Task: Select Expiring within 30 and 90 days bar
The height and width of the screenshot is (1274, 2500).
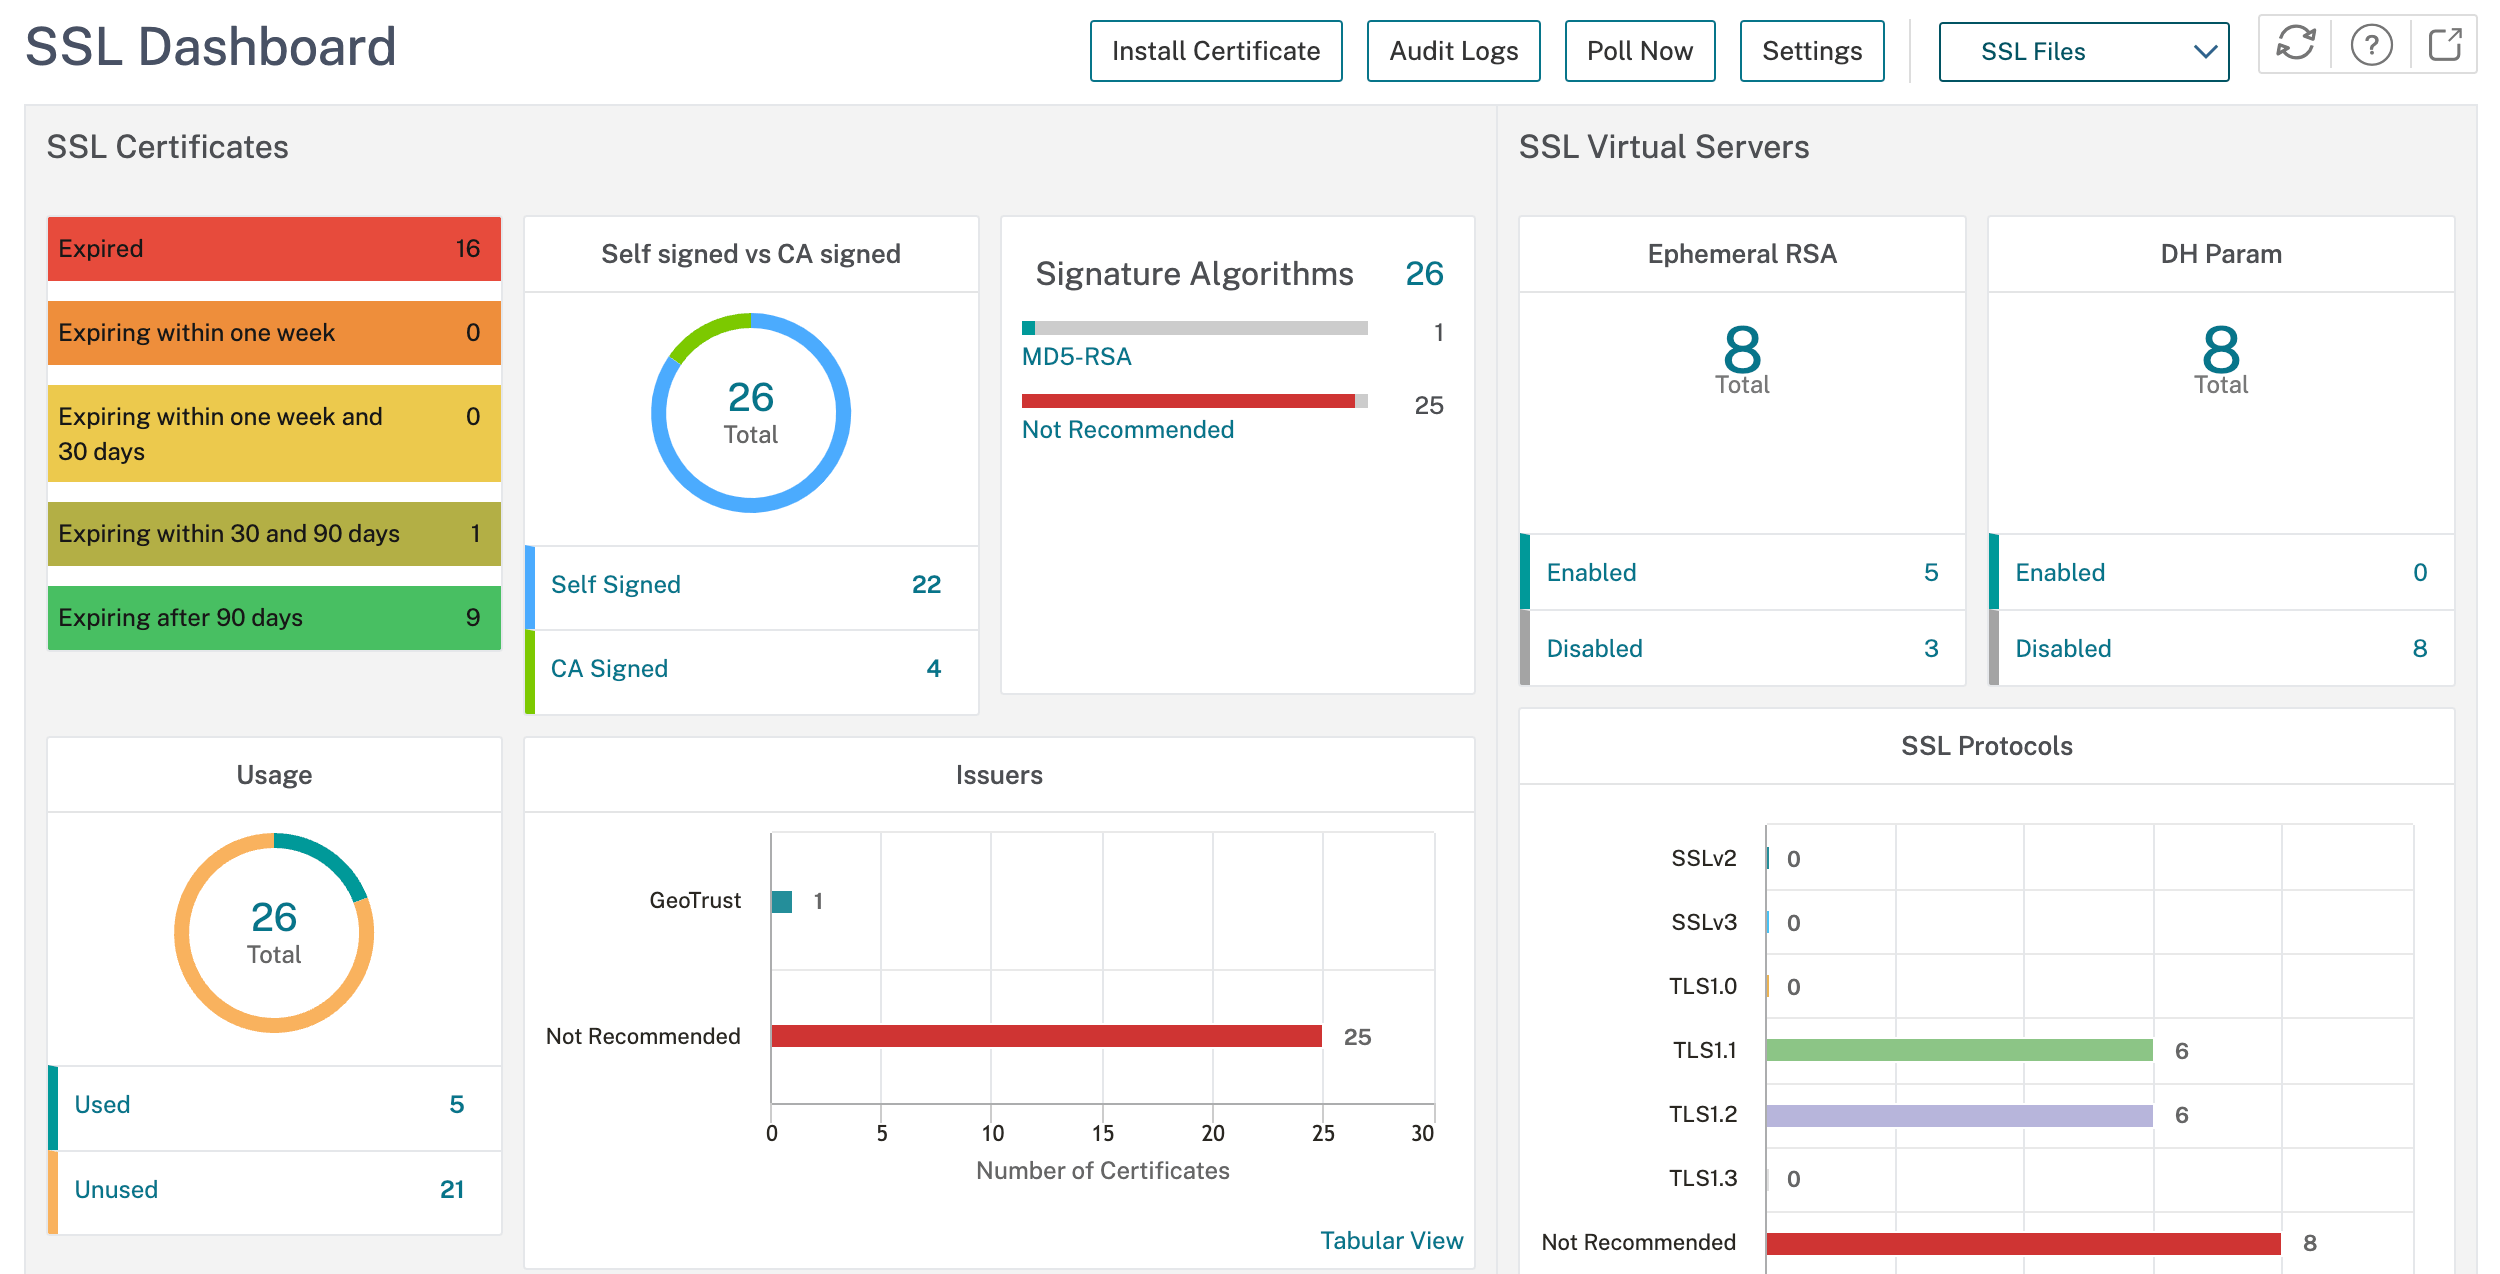Action: click(274, 534)
